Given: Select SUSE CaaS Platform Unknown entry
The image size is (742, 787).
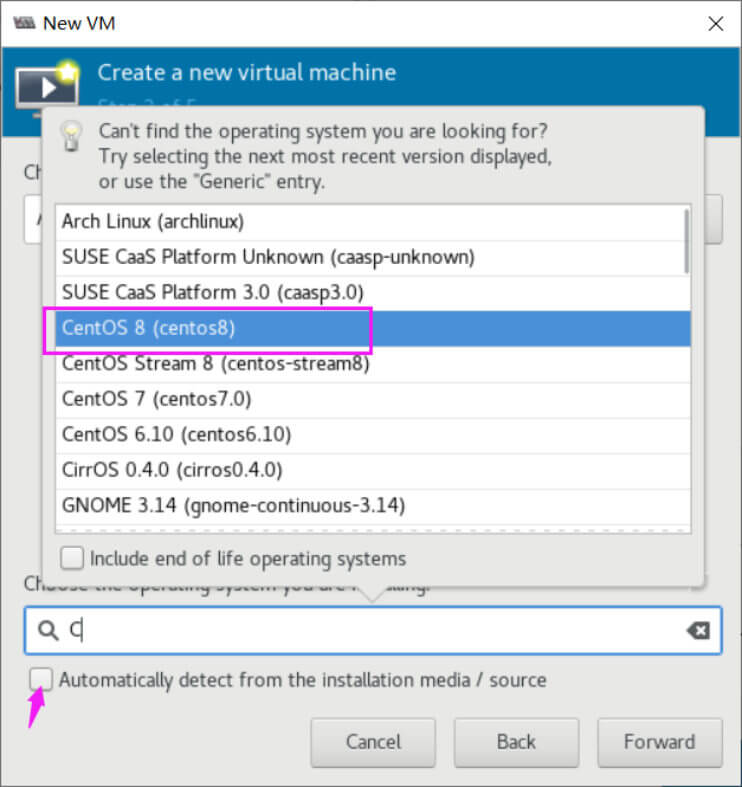Looking at the screenshot, I should coord(373,258).
